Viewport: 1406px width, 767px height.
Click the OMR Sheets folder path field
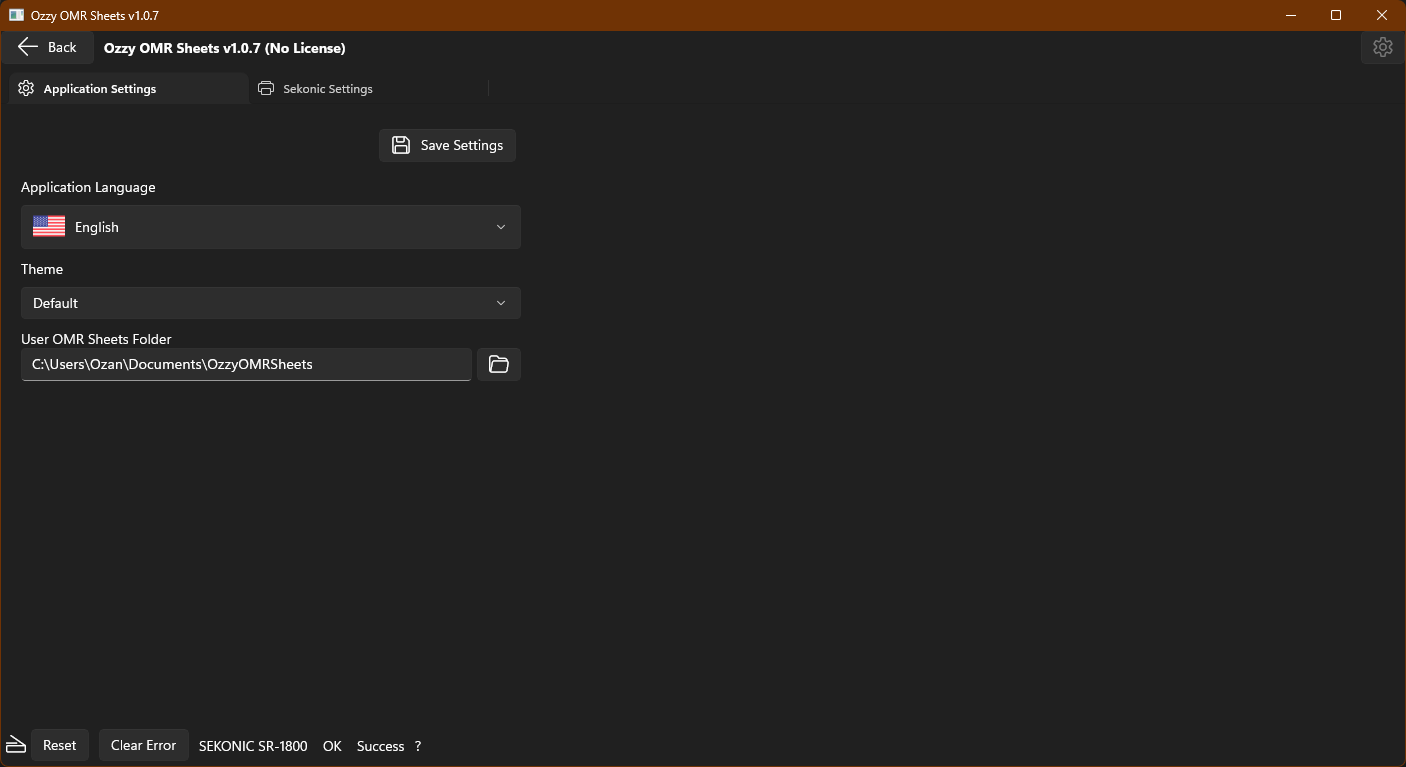pos(245,364)
